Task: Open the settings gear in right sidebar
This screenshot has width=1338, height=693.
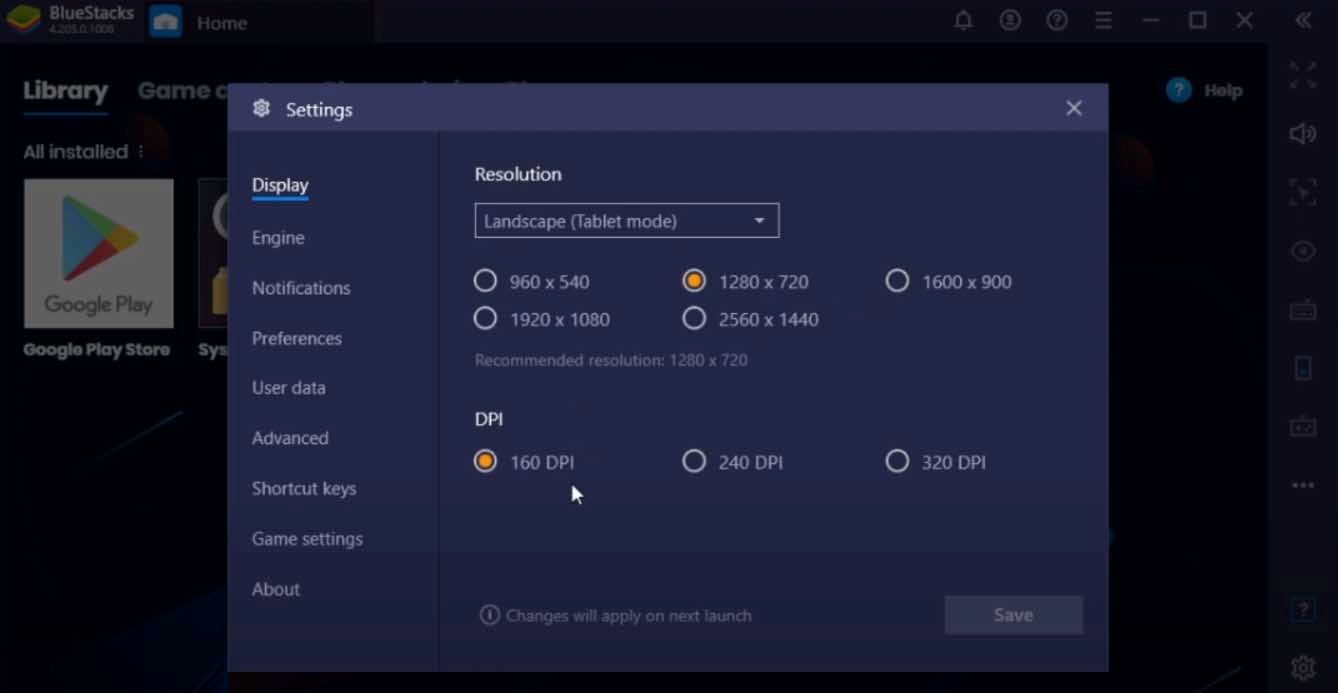Action: coord(1302,667)
